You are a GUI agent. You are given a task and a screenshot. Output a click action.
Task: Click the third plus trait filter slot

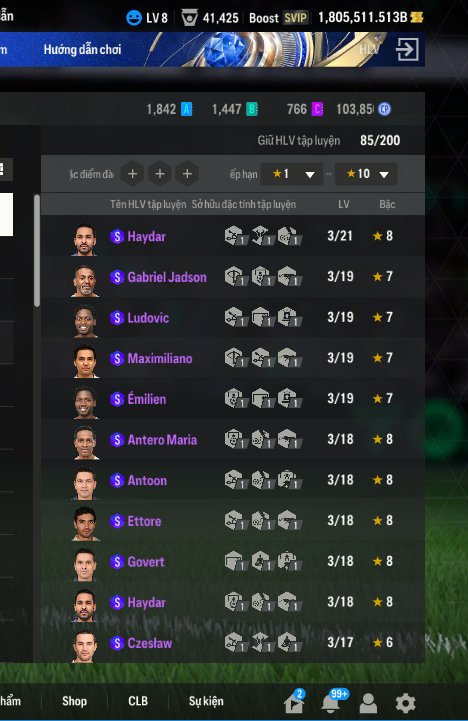coord(187,174)
